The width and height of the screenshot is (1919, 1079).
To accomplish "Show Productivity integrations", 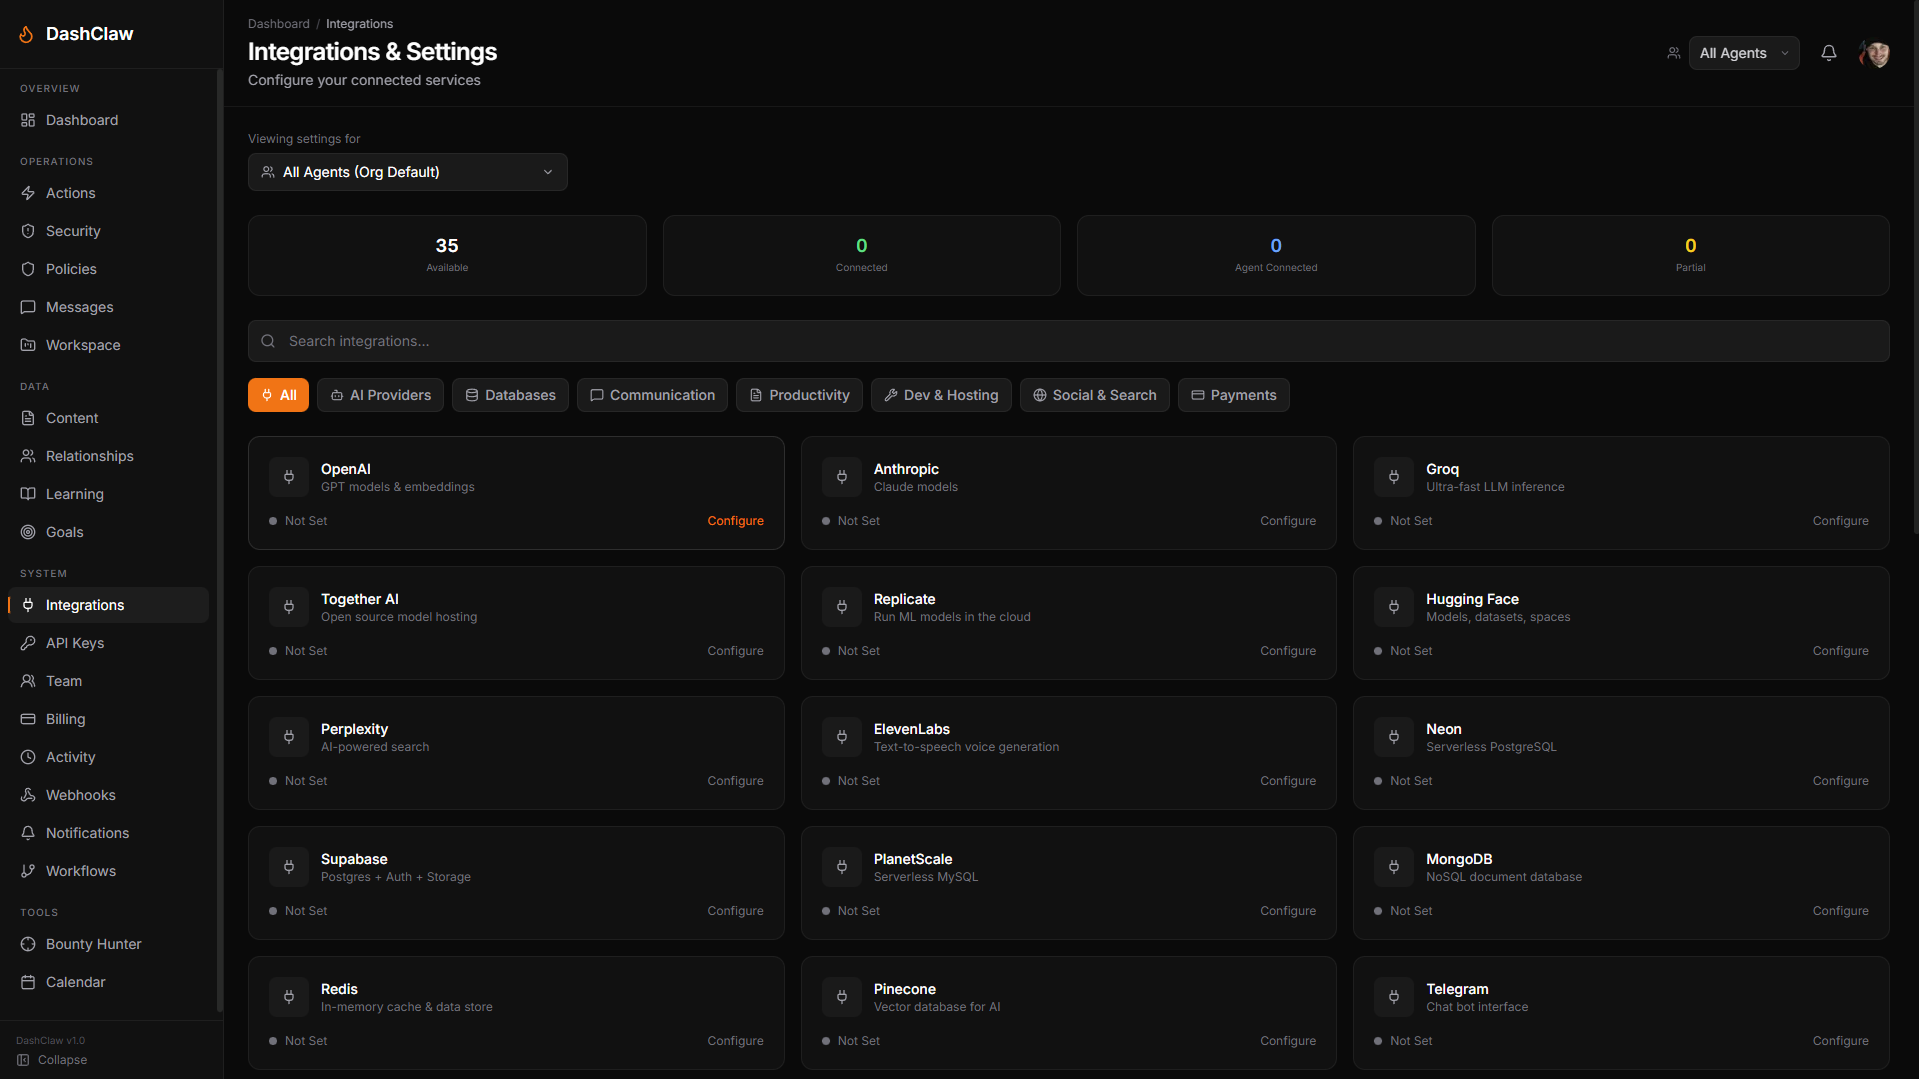I will [x=799, y=395].
